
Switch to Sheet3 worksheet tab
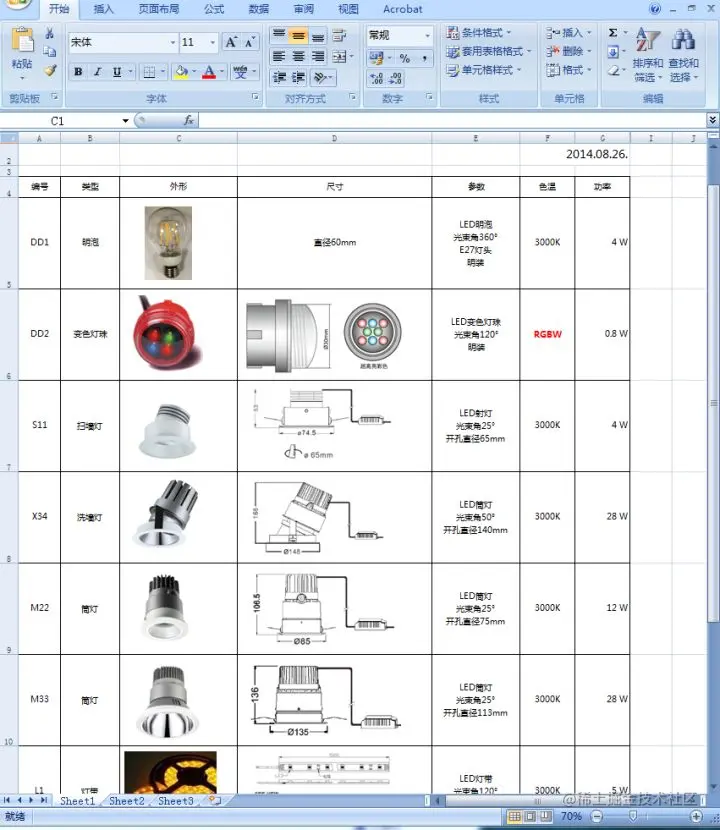(x=176, y=801)
